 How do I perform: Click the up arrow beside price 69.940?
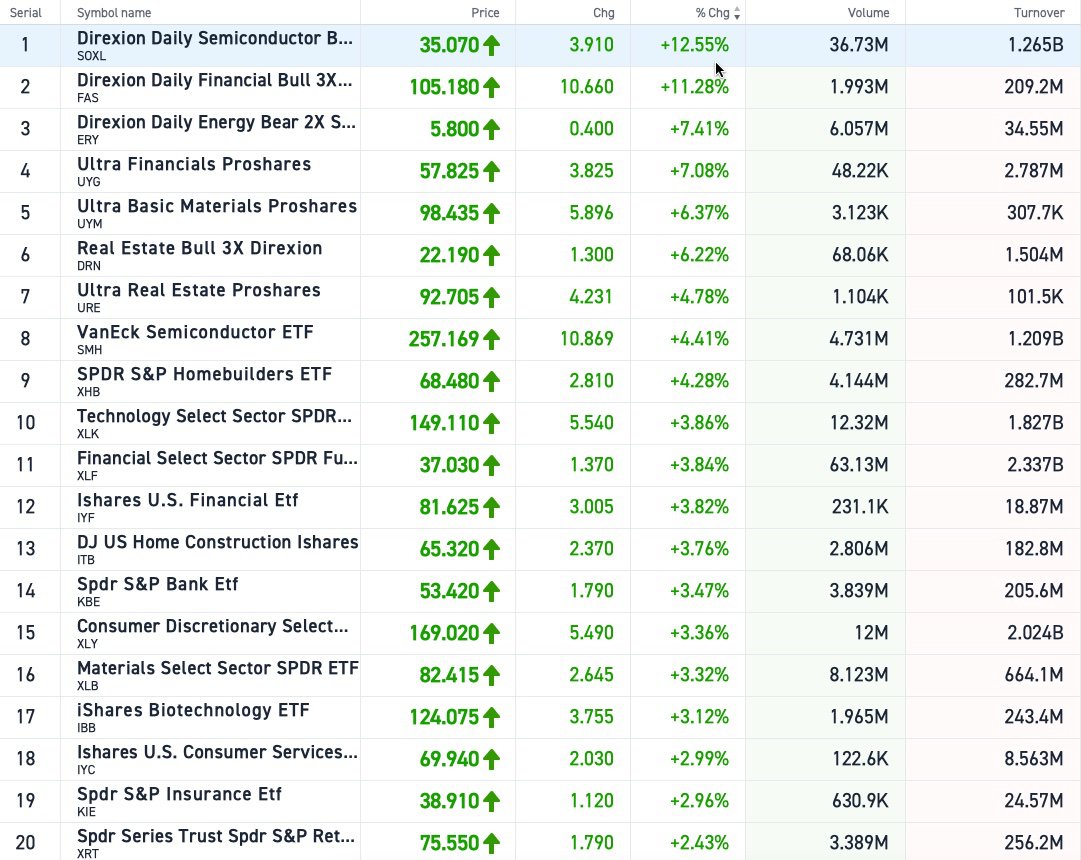pyautogui.click(x=491, y=760)
